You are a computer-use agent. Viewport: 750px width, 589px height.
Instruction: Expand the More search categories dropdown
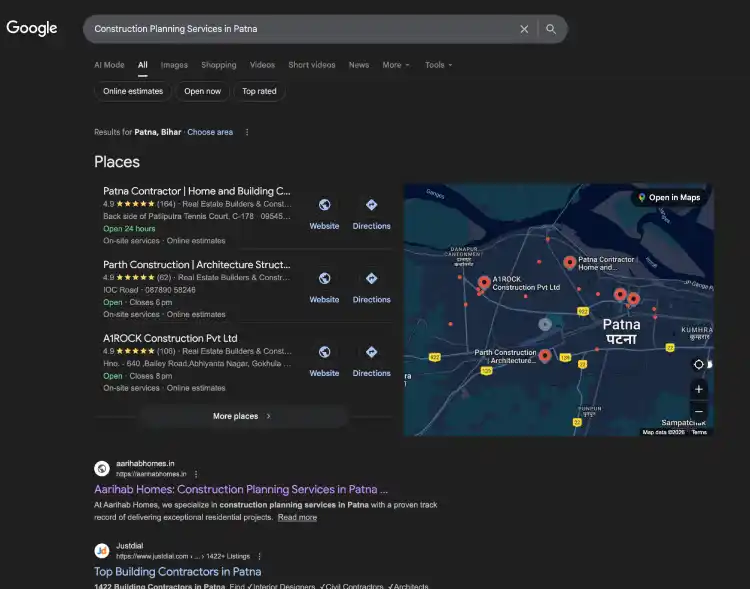tap(395, 65)
